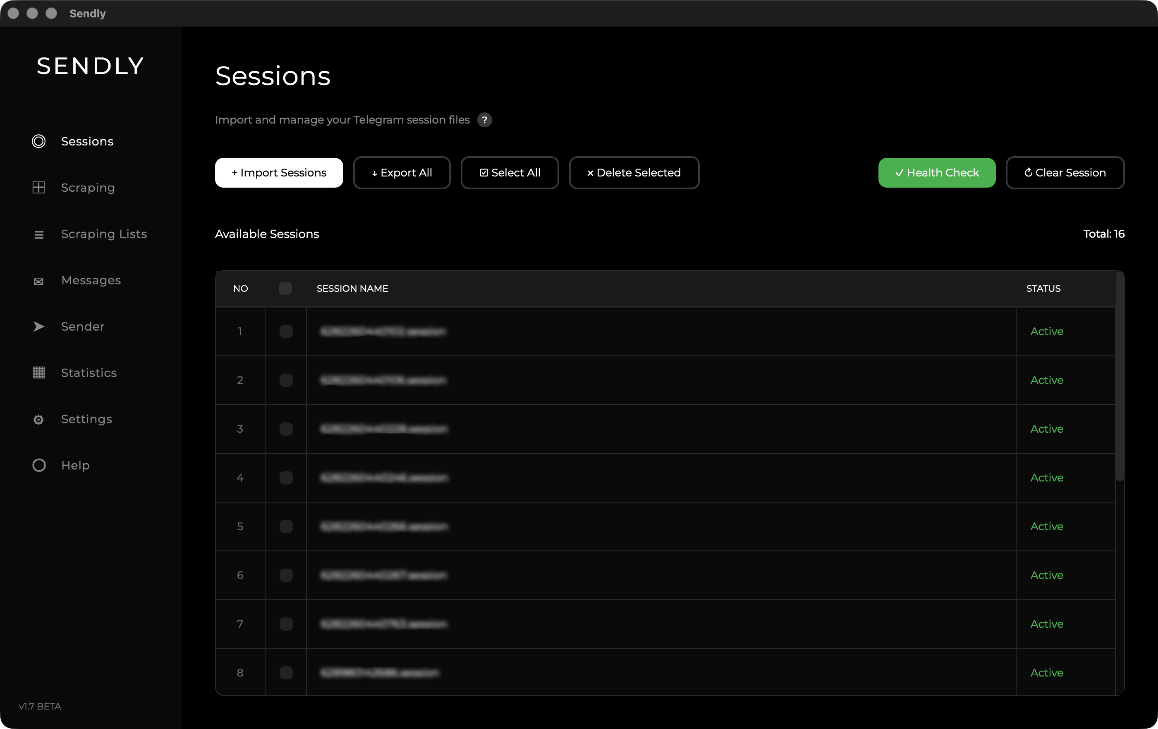Click the Import Sessions button
Image resolution: width=1158 pixels, height=729 pixels.
point(279,173)
